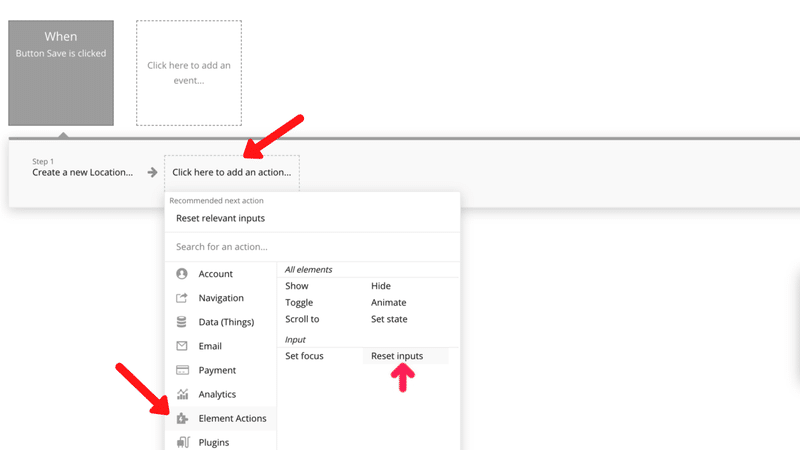800x450 pixels.
Task: Choose the Show element action
Action: click(296, 286)
